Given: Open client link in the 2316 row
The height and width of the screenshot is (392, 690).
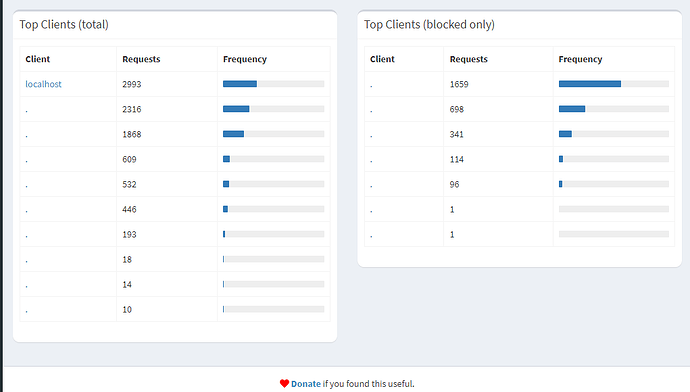Looking at the screenshot, I should click(26, 111).
